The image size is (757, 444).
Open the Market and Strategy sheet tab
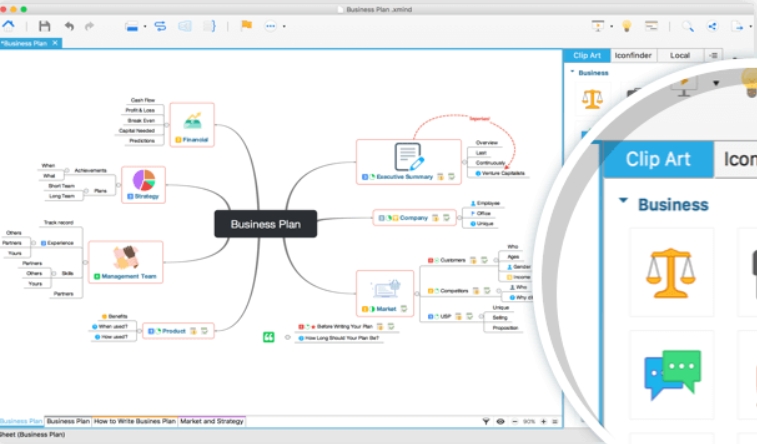[x=211, y=421]
